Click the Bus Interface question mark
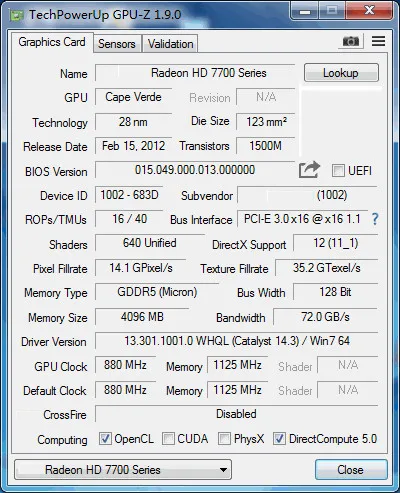The width and height of the screenshot is (400, 493). coord(375,219)
